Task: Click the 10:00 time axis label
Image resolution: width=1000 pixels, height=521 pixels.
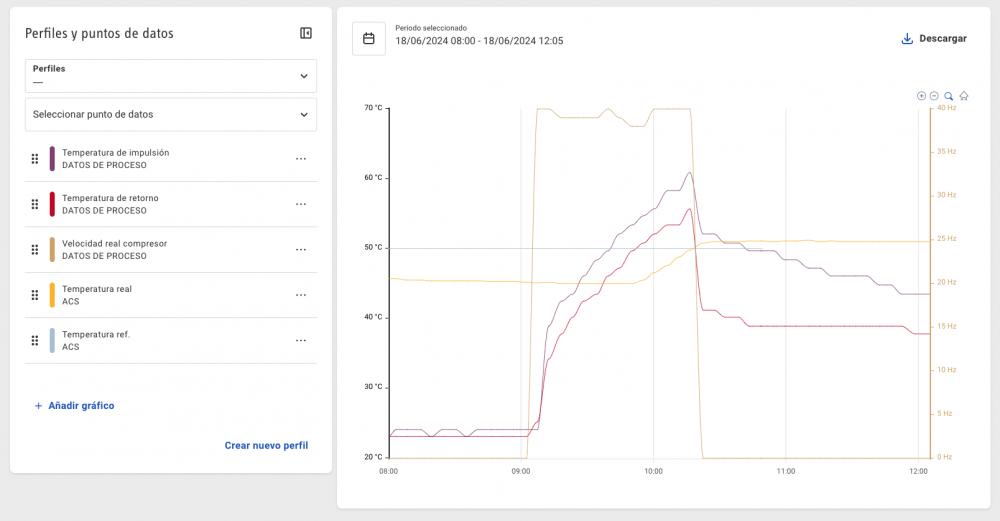Action: (x=653, y=471)
